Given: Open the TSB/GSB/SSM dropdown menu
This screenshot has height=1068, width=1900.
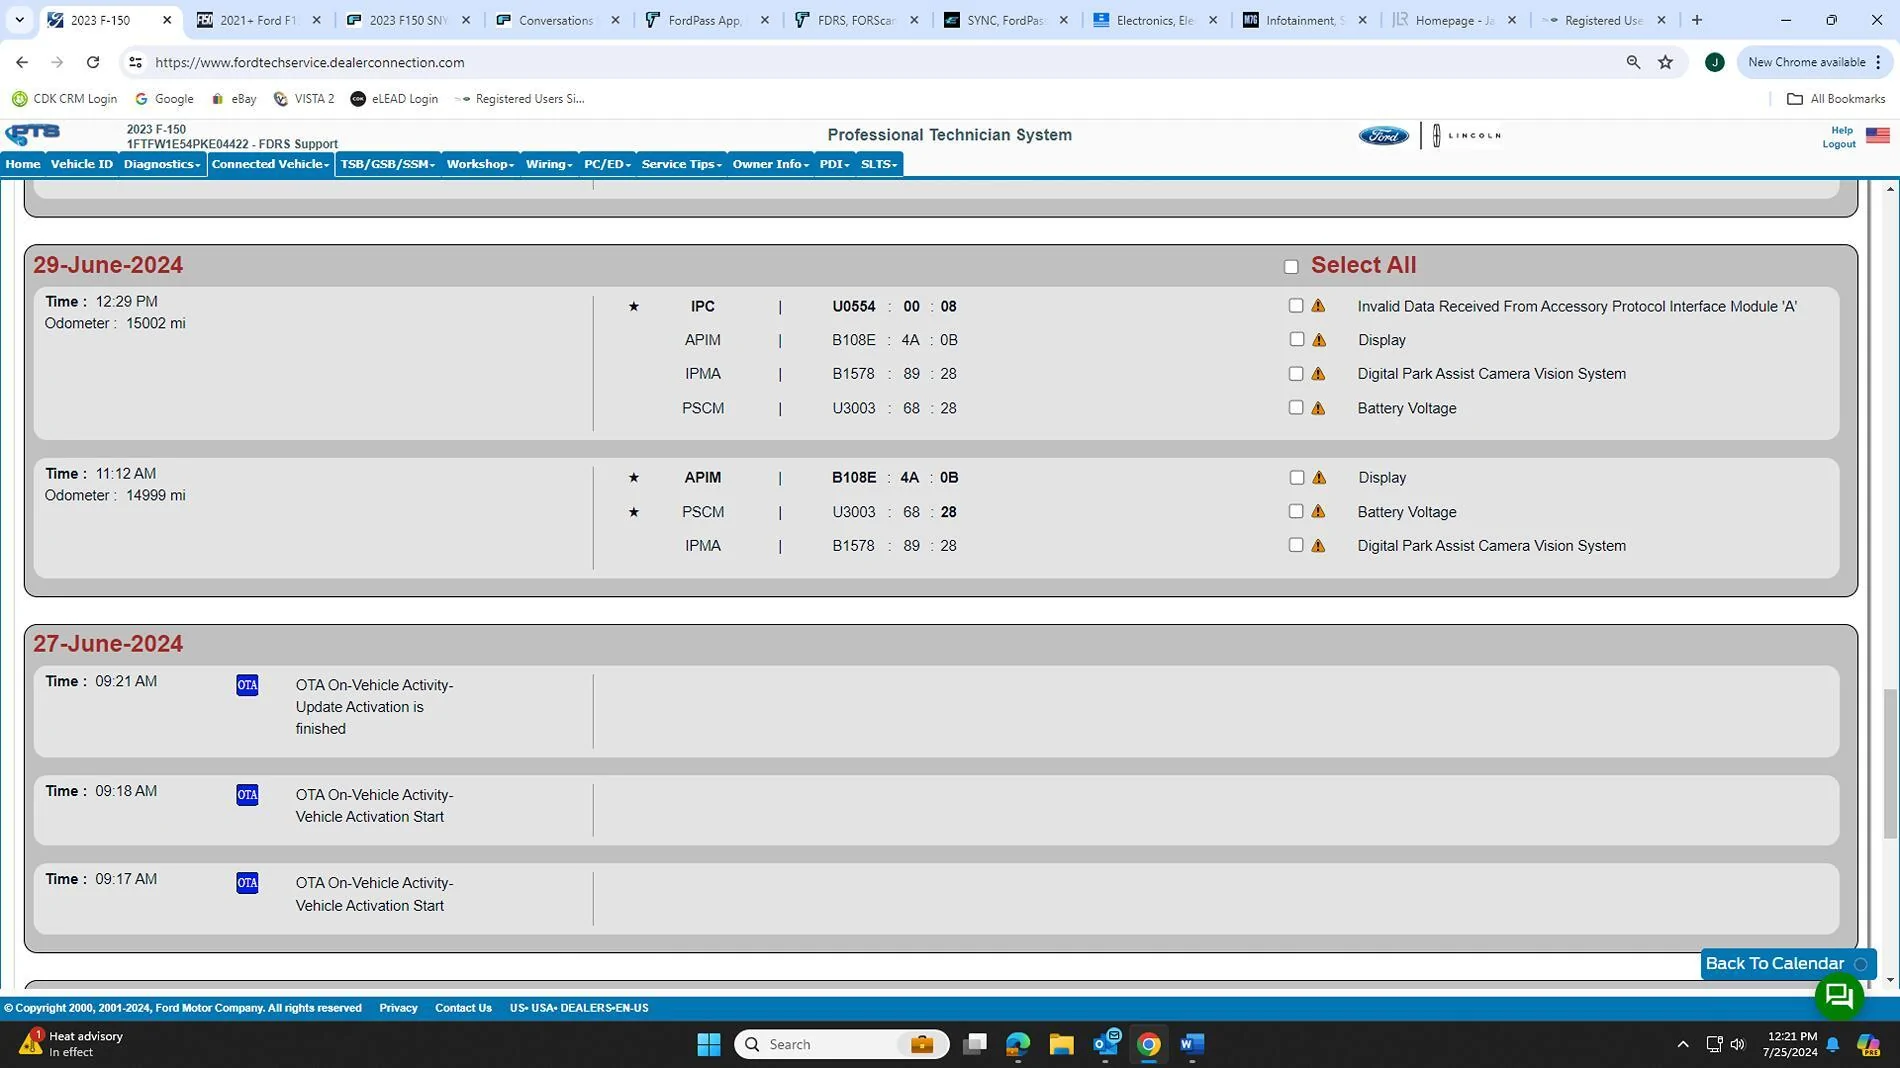Looking at the screenshot, I should pos(388,164).
